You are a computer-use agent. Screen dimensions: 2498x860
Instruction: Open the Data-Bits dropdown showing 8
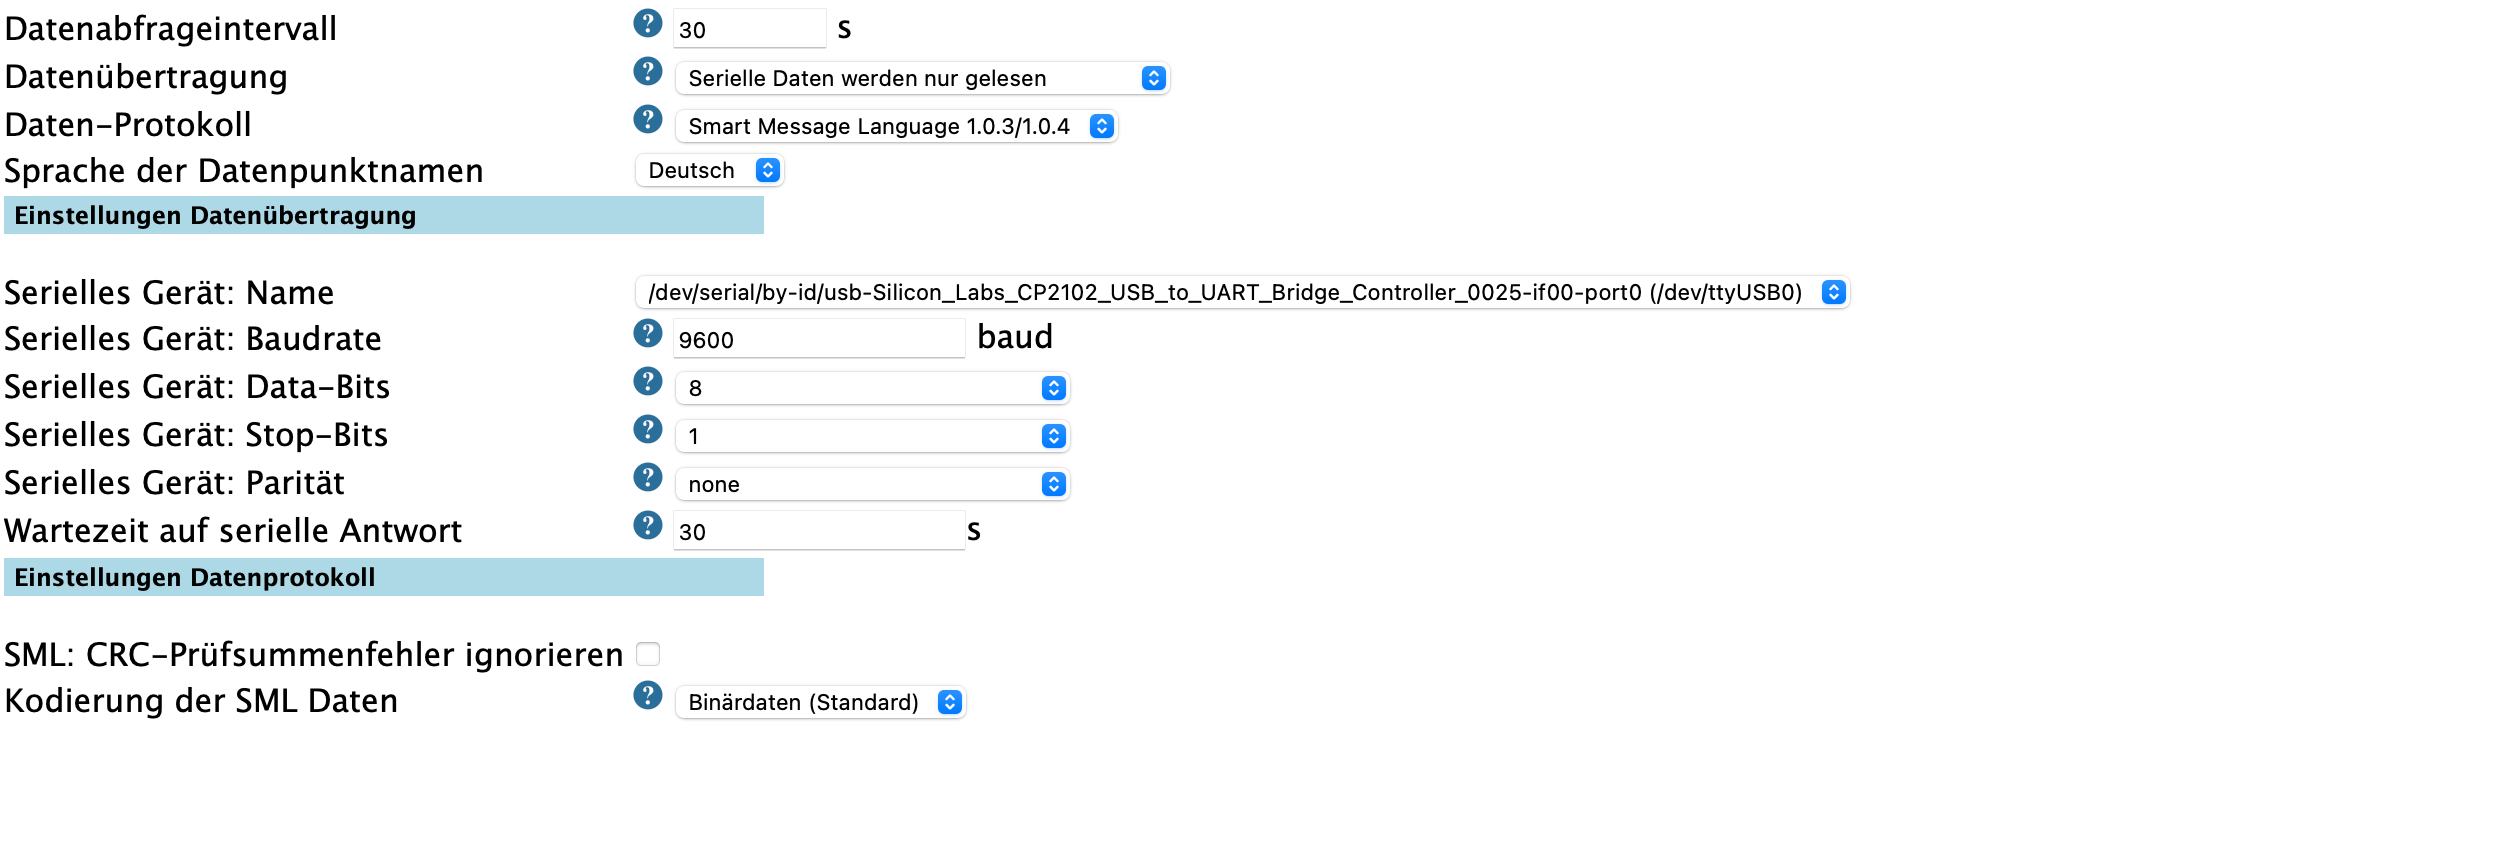pyautogui.click(x=872, y=388)
